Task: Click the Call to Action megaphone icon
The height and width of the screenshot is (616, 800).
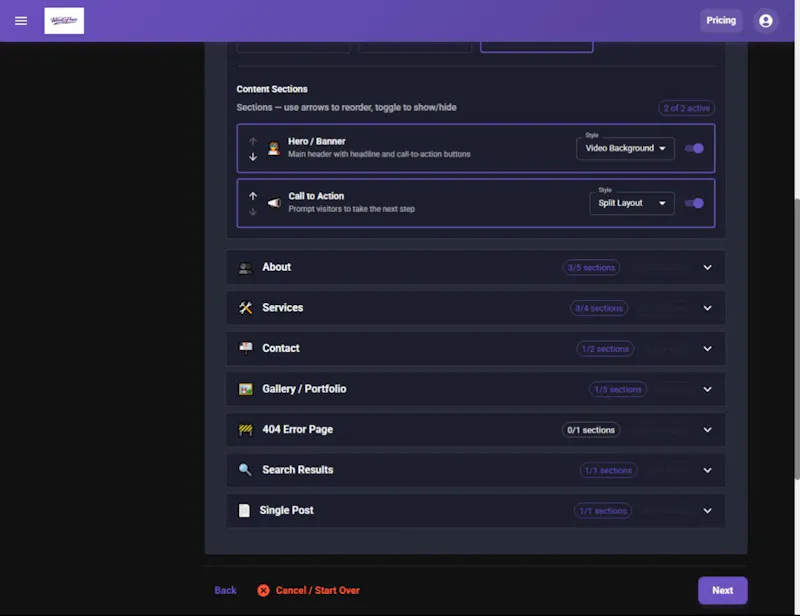Action: click(x=274, y=203)
